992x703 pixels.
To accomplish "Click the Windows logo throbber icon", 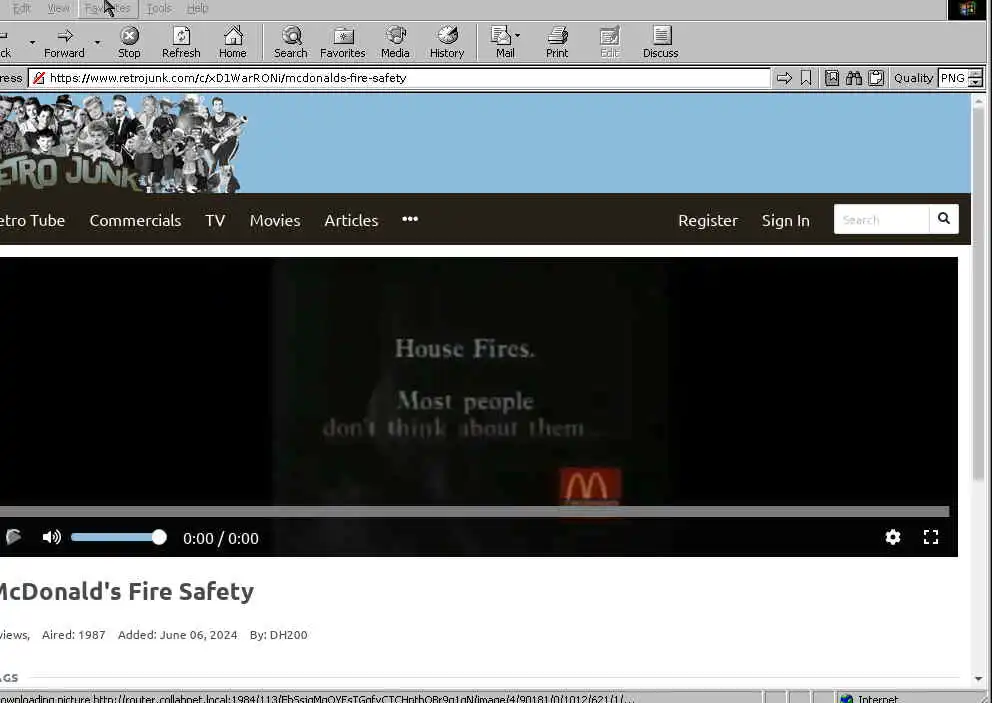I will click(x=967, y=9).
